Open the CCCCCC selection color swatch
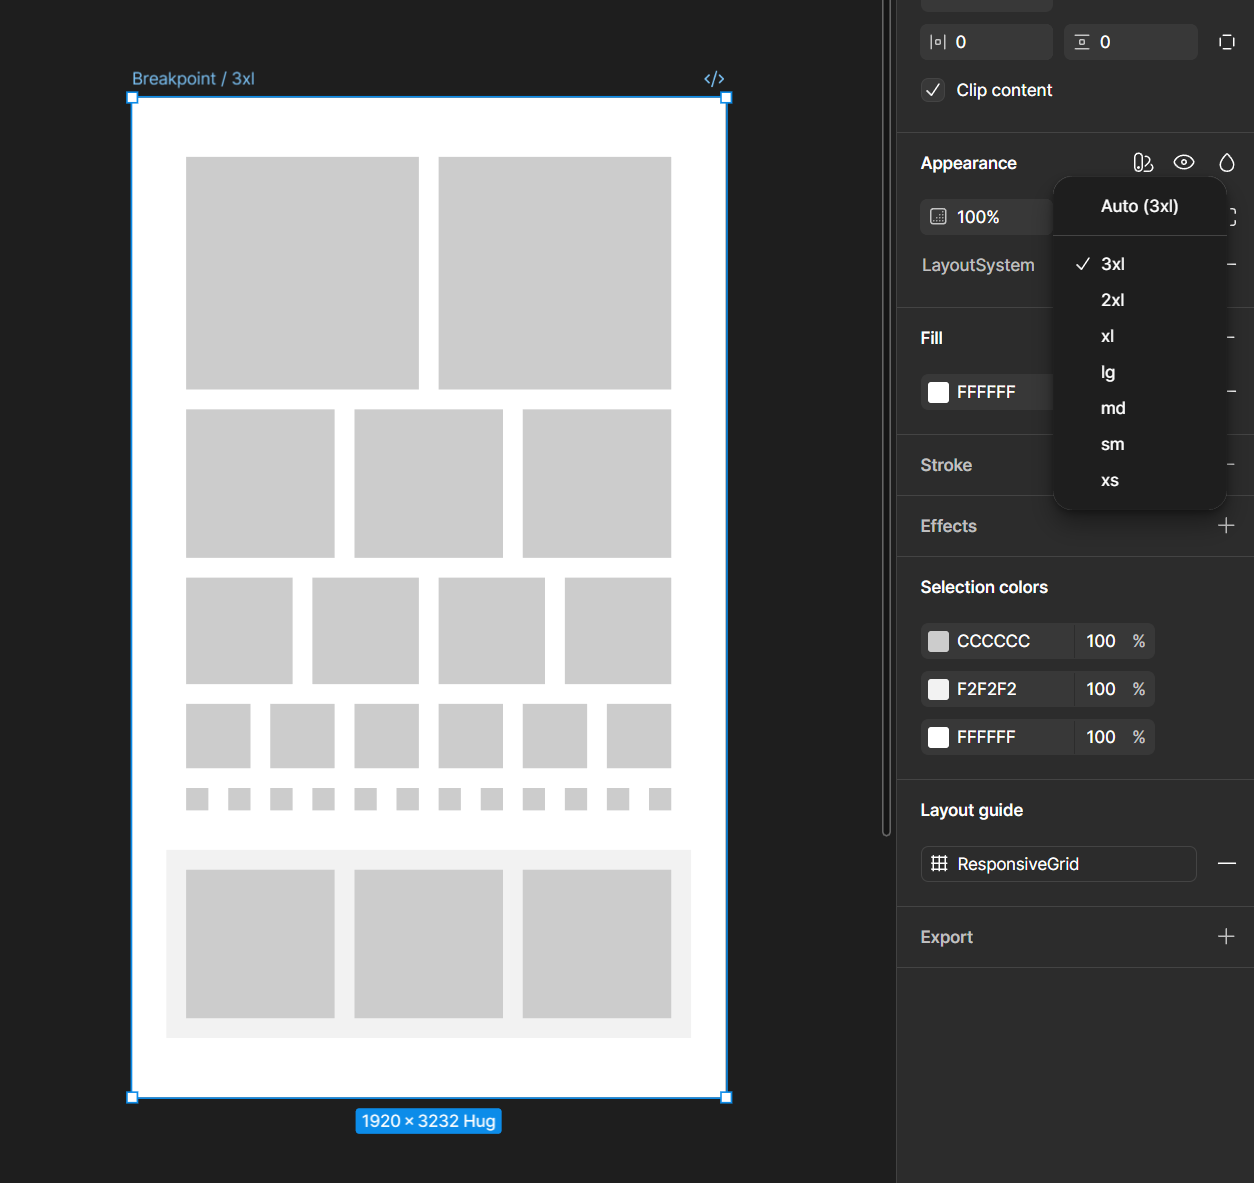The image size is (1254, 1183). [x=938, y=641]
